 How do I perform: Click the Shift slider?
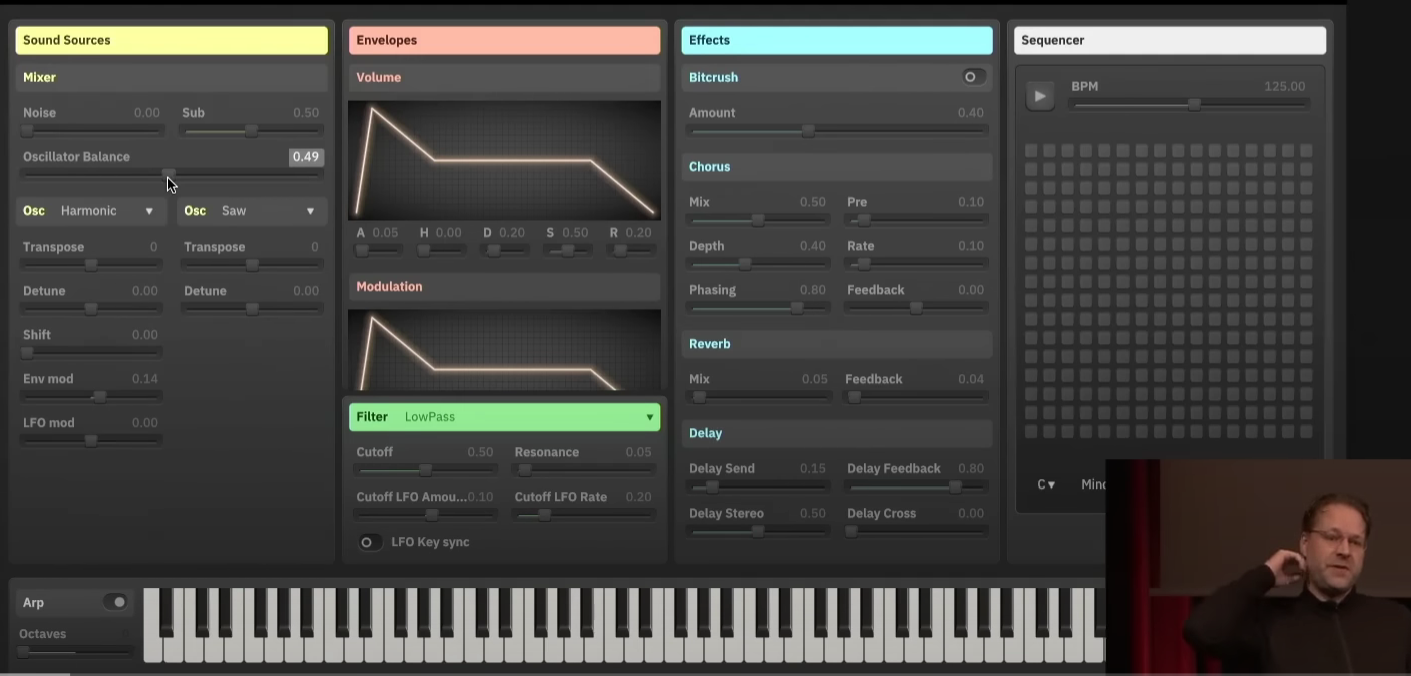91,352
